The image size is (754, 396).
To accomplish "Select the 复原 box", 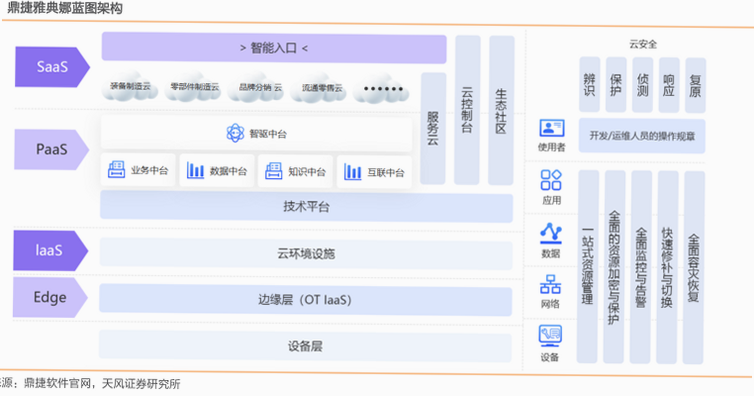I will tap(695, 86).
